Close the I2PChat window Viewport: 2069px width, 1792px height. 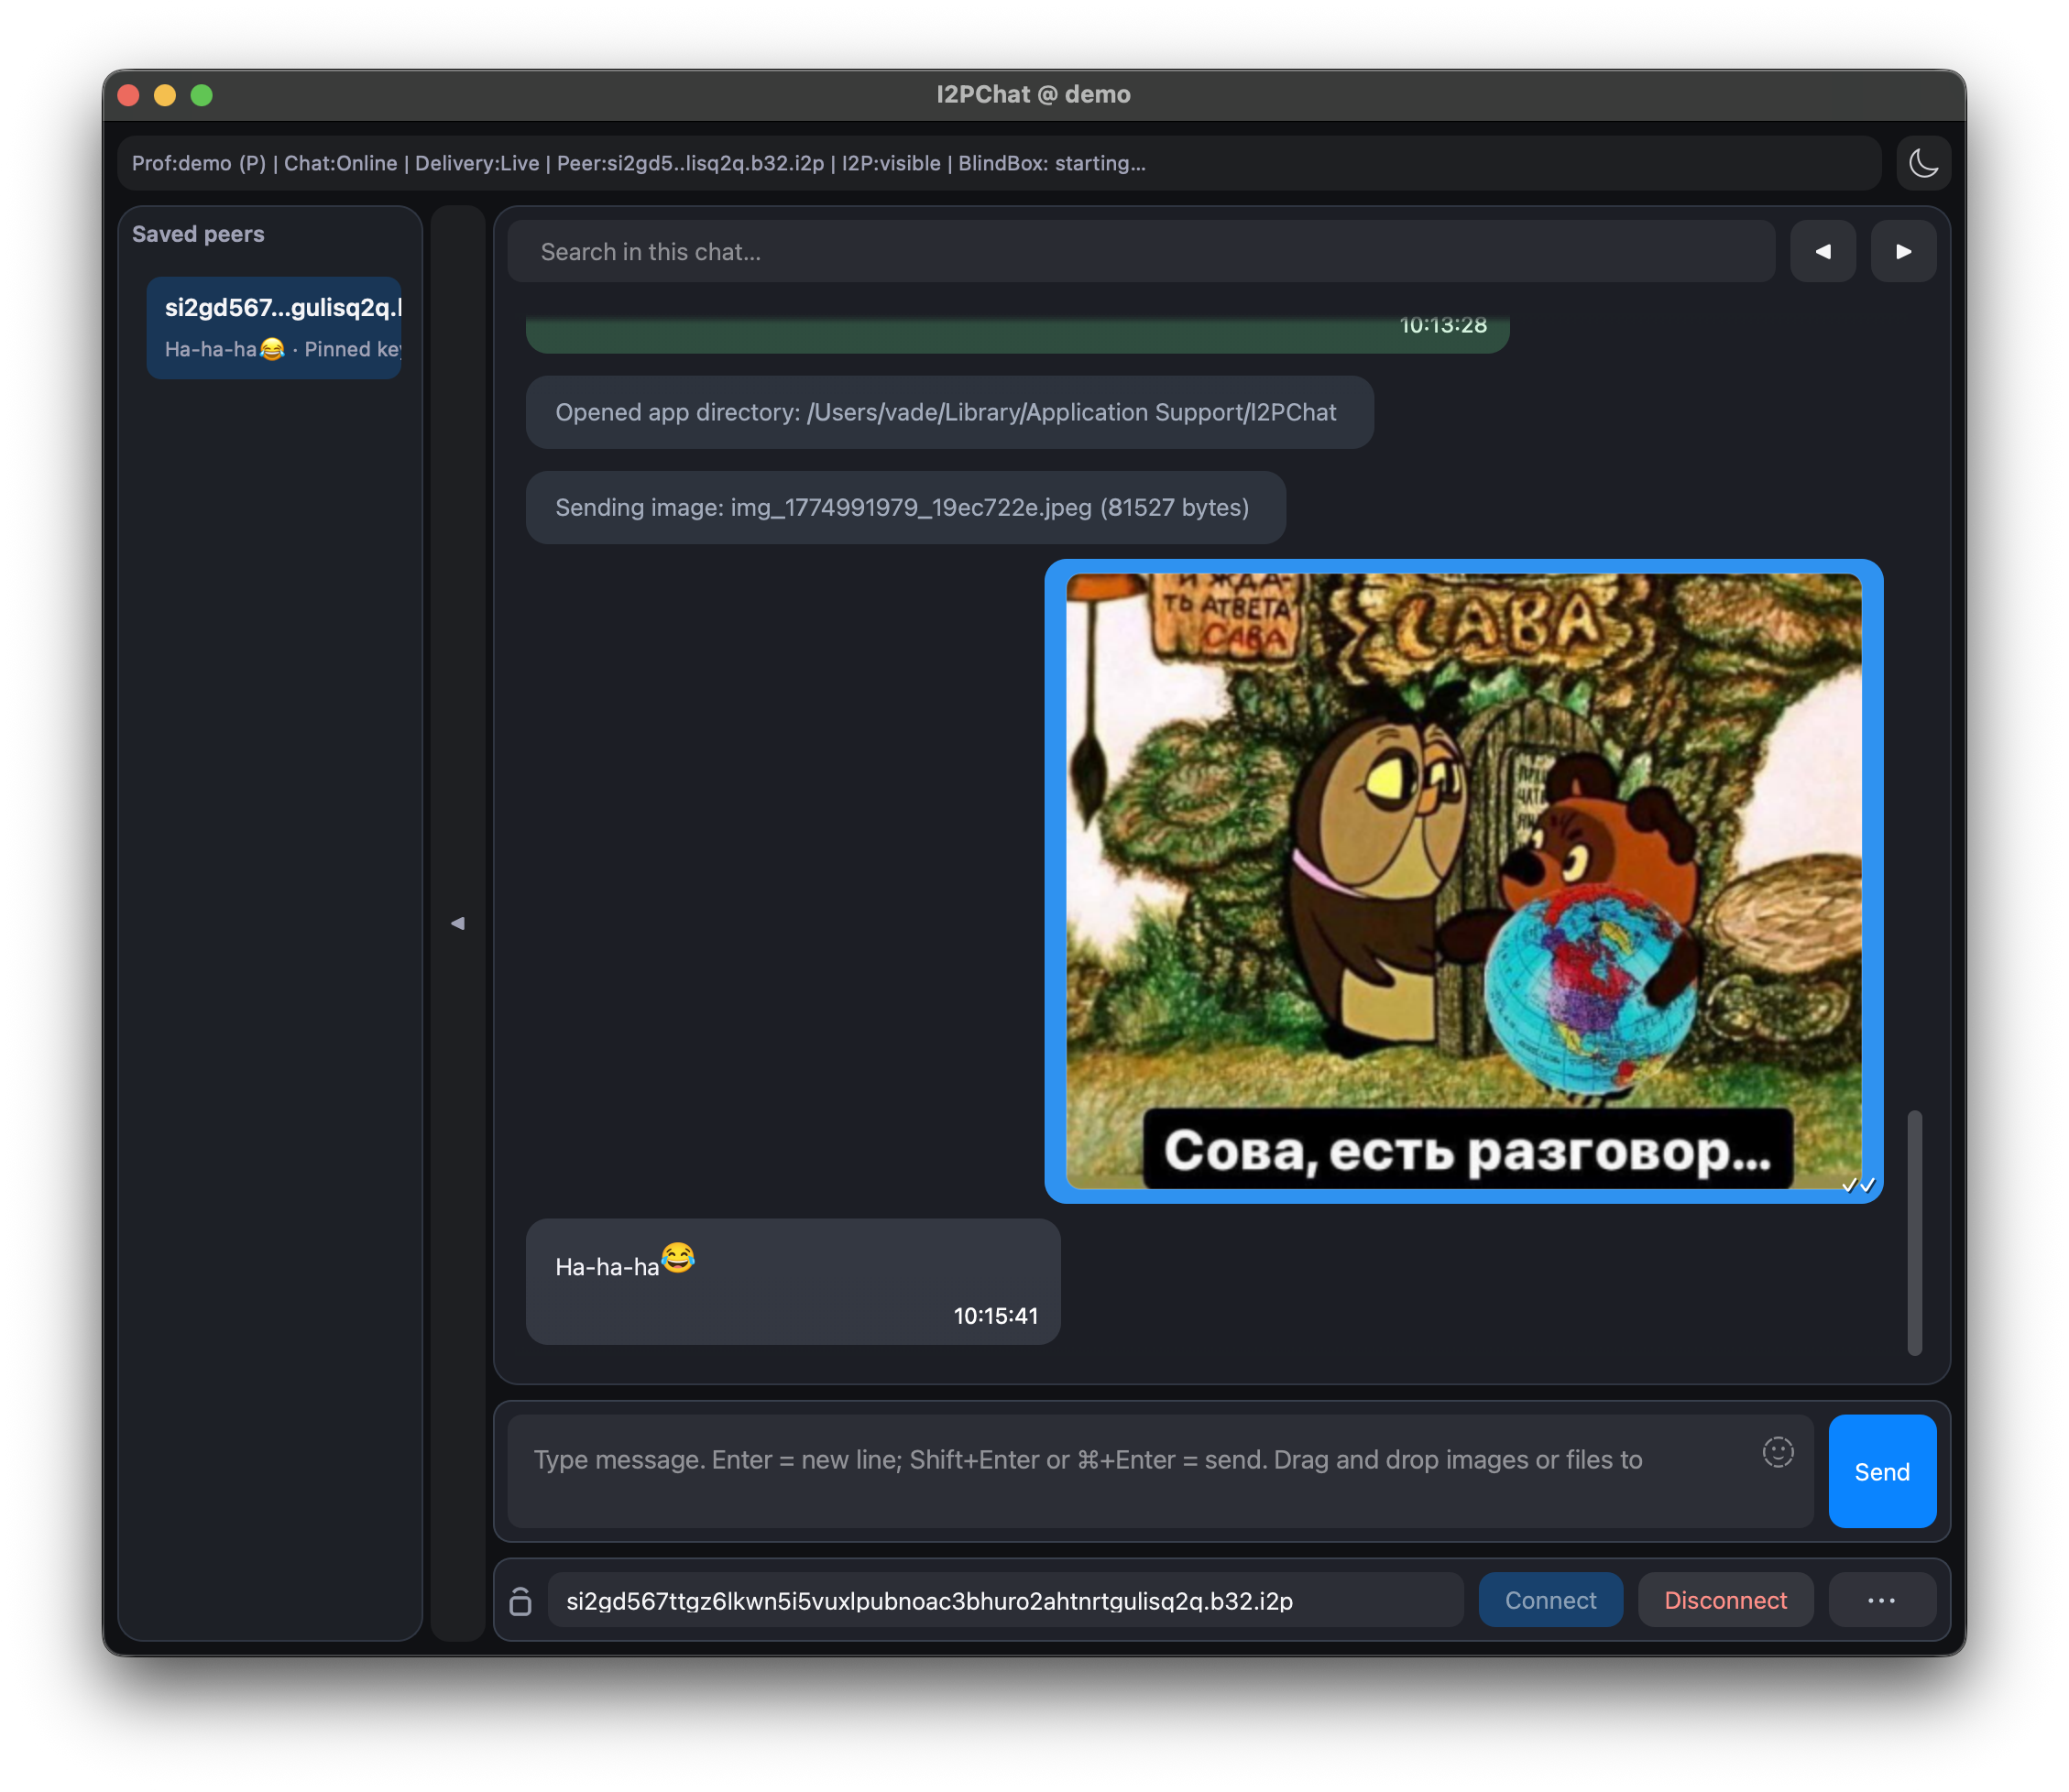(x=129, y=95)
